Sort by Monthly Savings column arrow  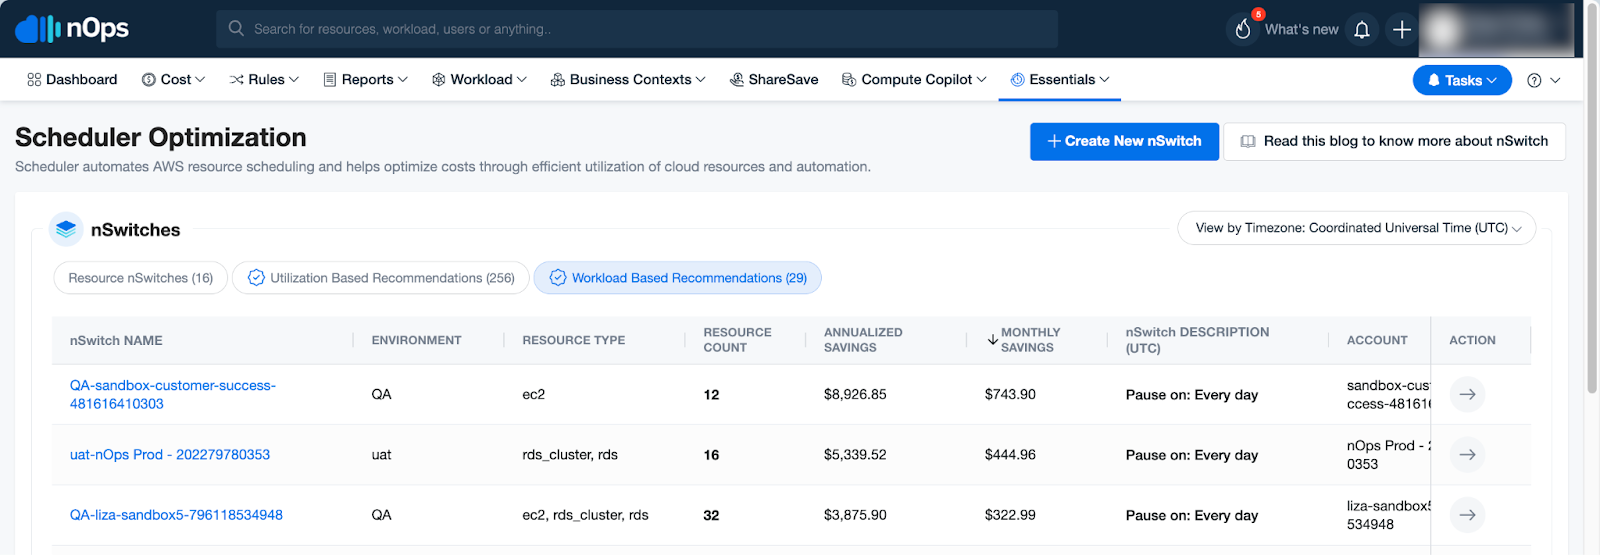993,340
